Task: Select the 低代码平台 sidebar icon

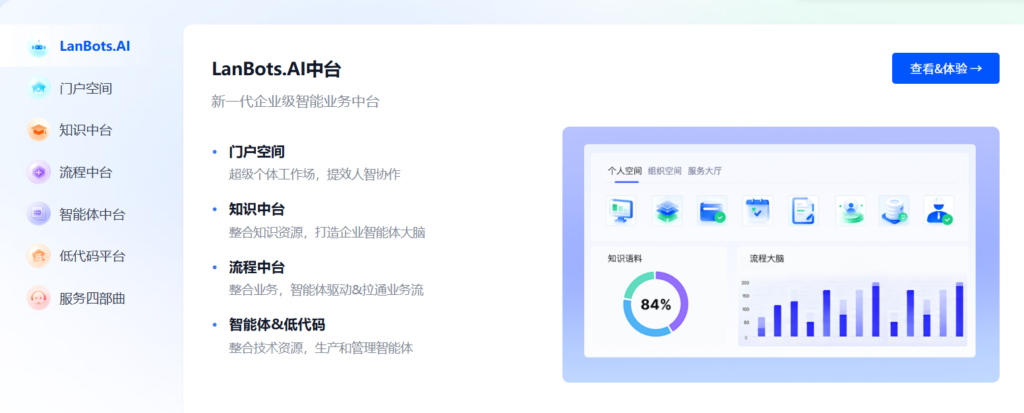Action: [39, 256]
